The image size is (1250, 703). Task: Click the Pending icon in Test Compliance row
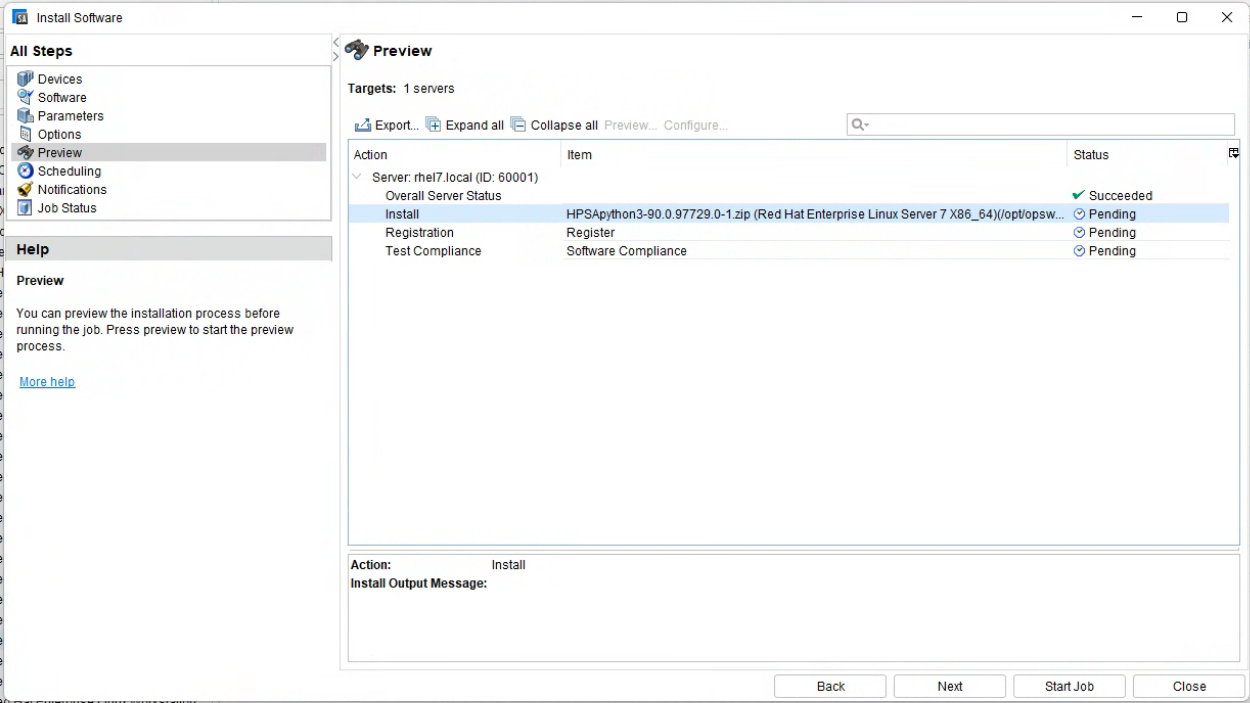coord(1079,251)
